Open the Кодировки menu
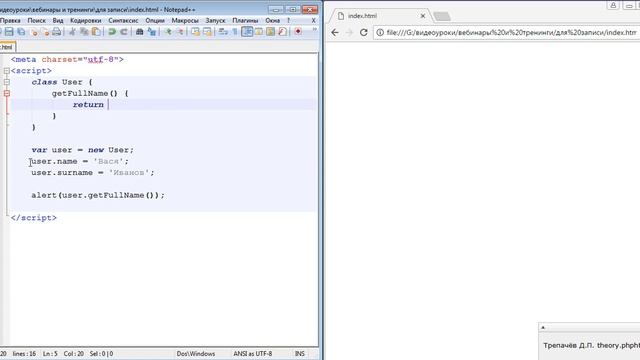 (85, 20)
